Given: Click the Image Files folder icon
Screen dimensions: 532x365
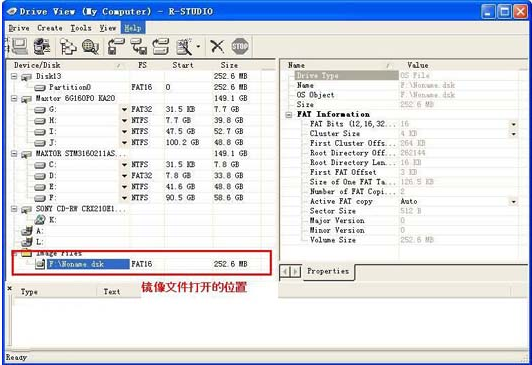Looking at the screenshot, I should pyautogui.click(x=26, y=253).
